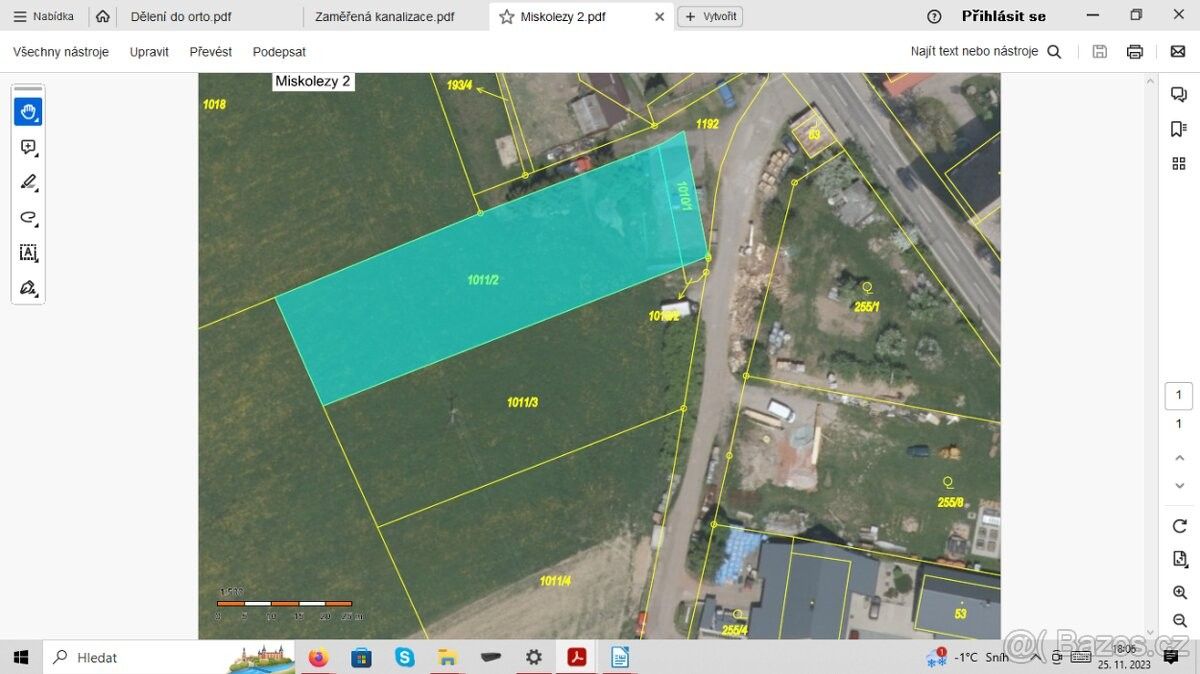
Task: Go to the previous page arrow
Action: (1179, 457)
